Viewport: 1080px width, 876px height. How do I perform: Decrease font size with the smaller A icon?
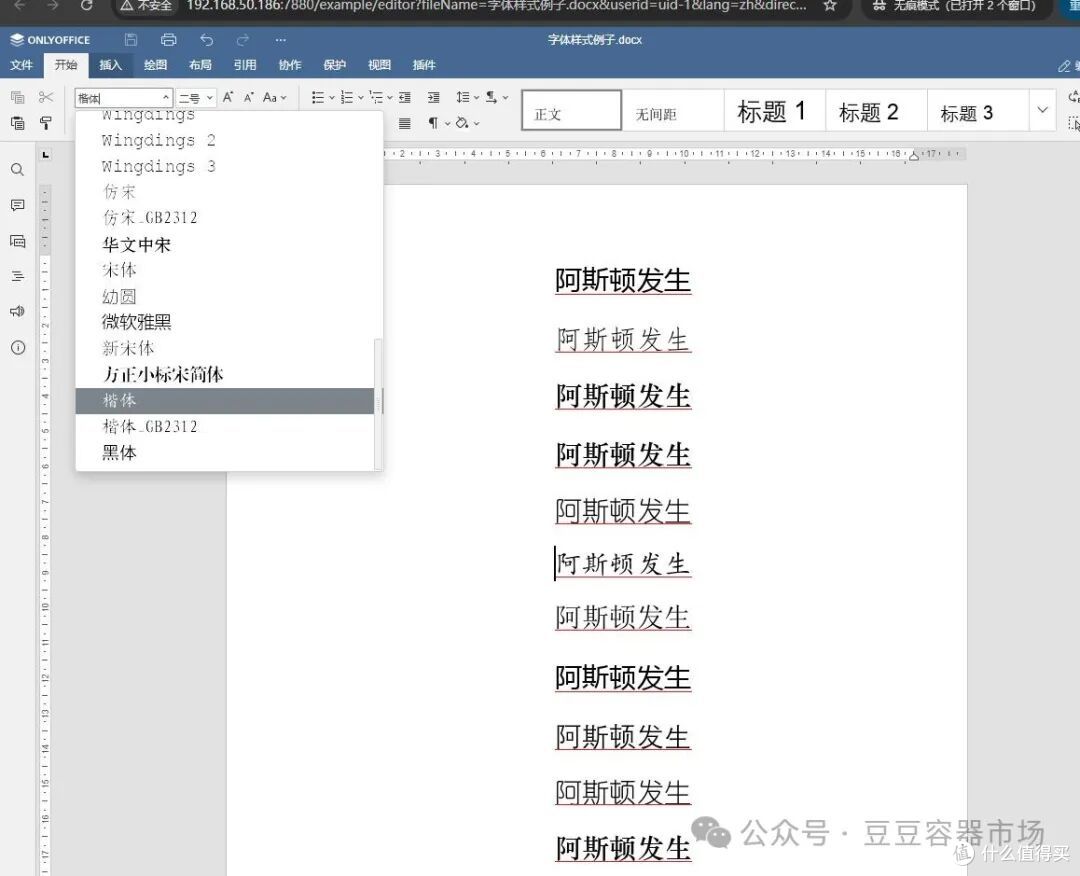(249, 97)
